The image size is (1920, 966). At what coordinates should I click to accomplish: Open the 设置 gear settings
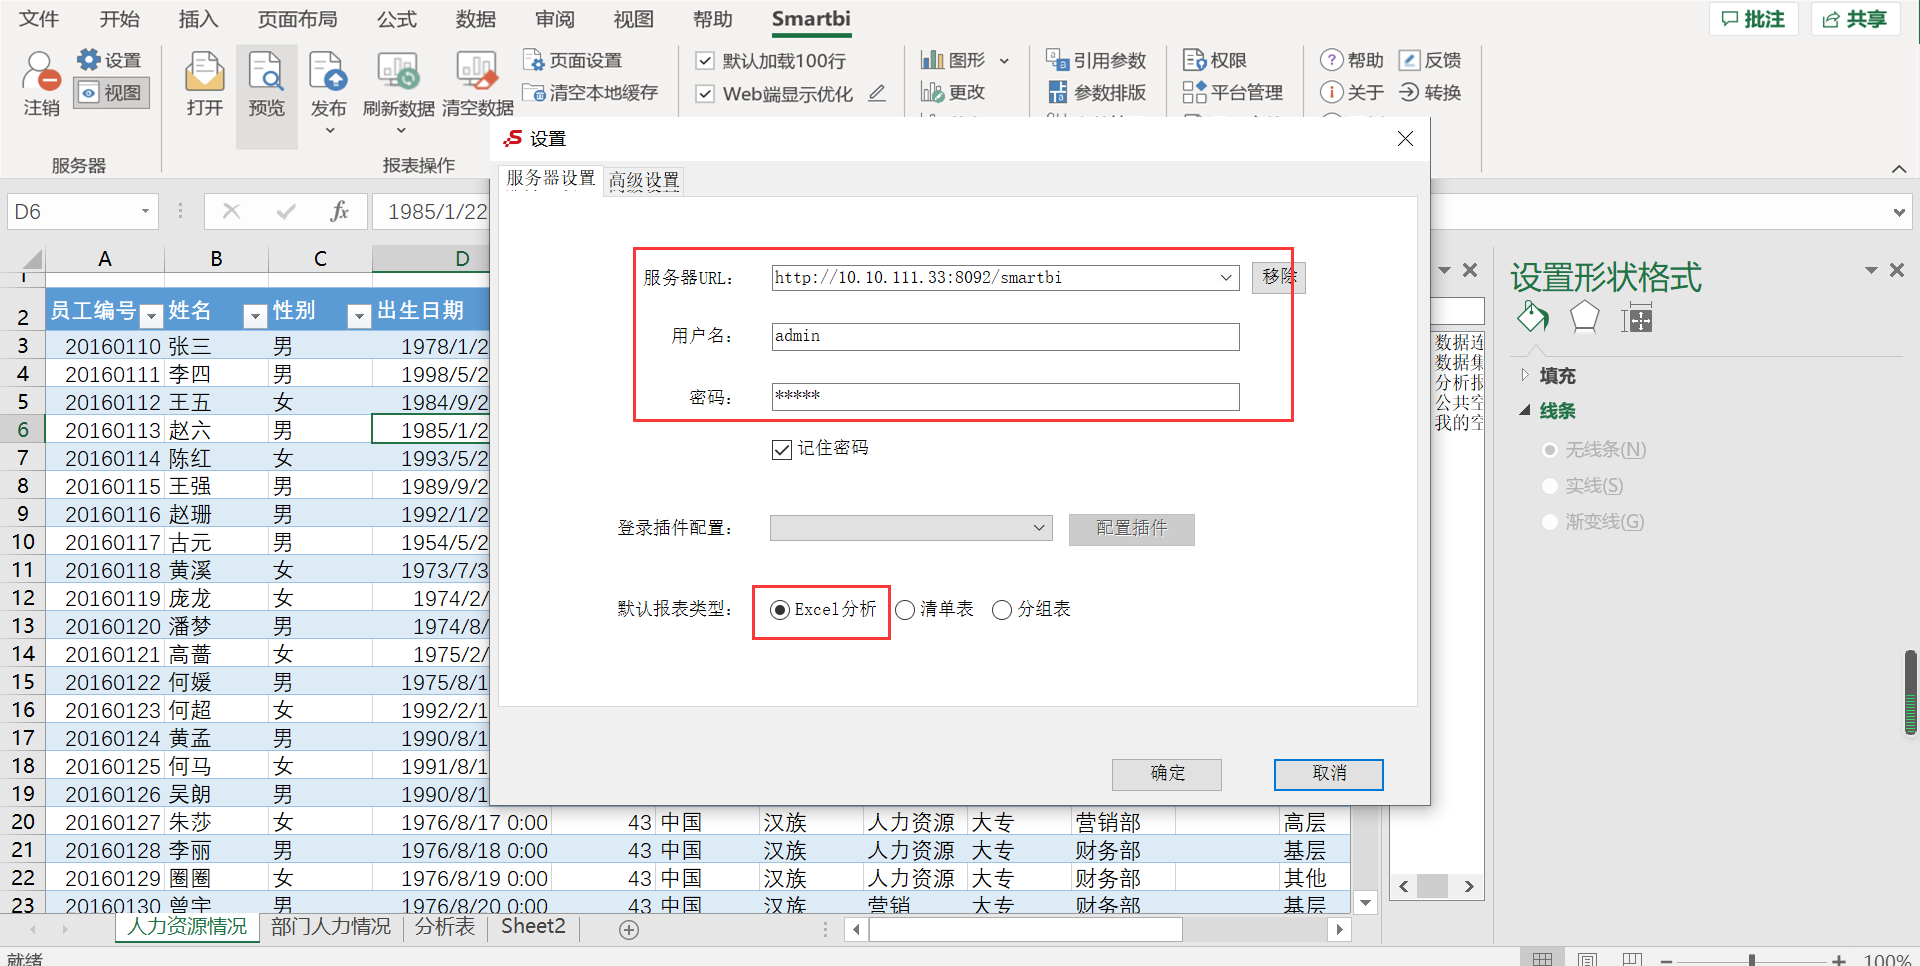pyautogui.click(x=108, y=60)
